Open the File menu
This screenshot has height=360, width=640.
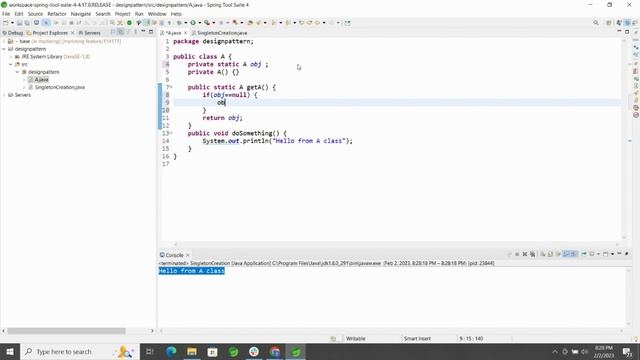tap(6, 14)
